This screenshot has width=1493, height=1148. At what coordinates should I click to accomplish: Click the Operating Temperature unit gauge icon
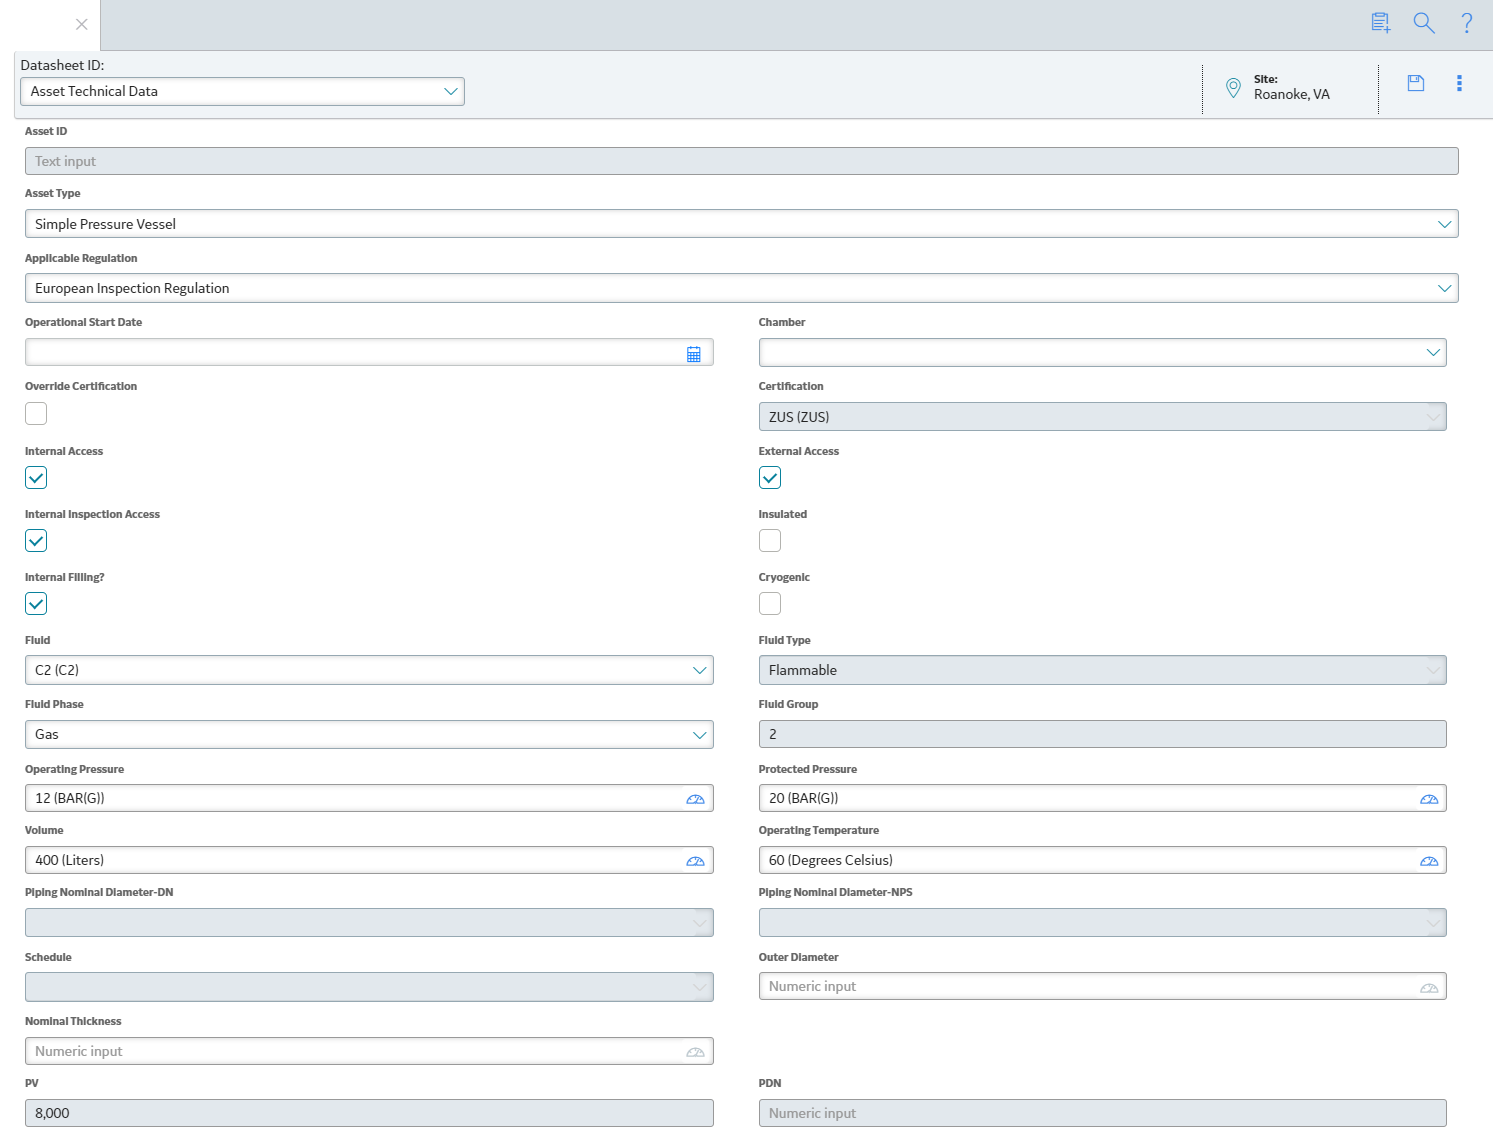(x=1429, y=861)
